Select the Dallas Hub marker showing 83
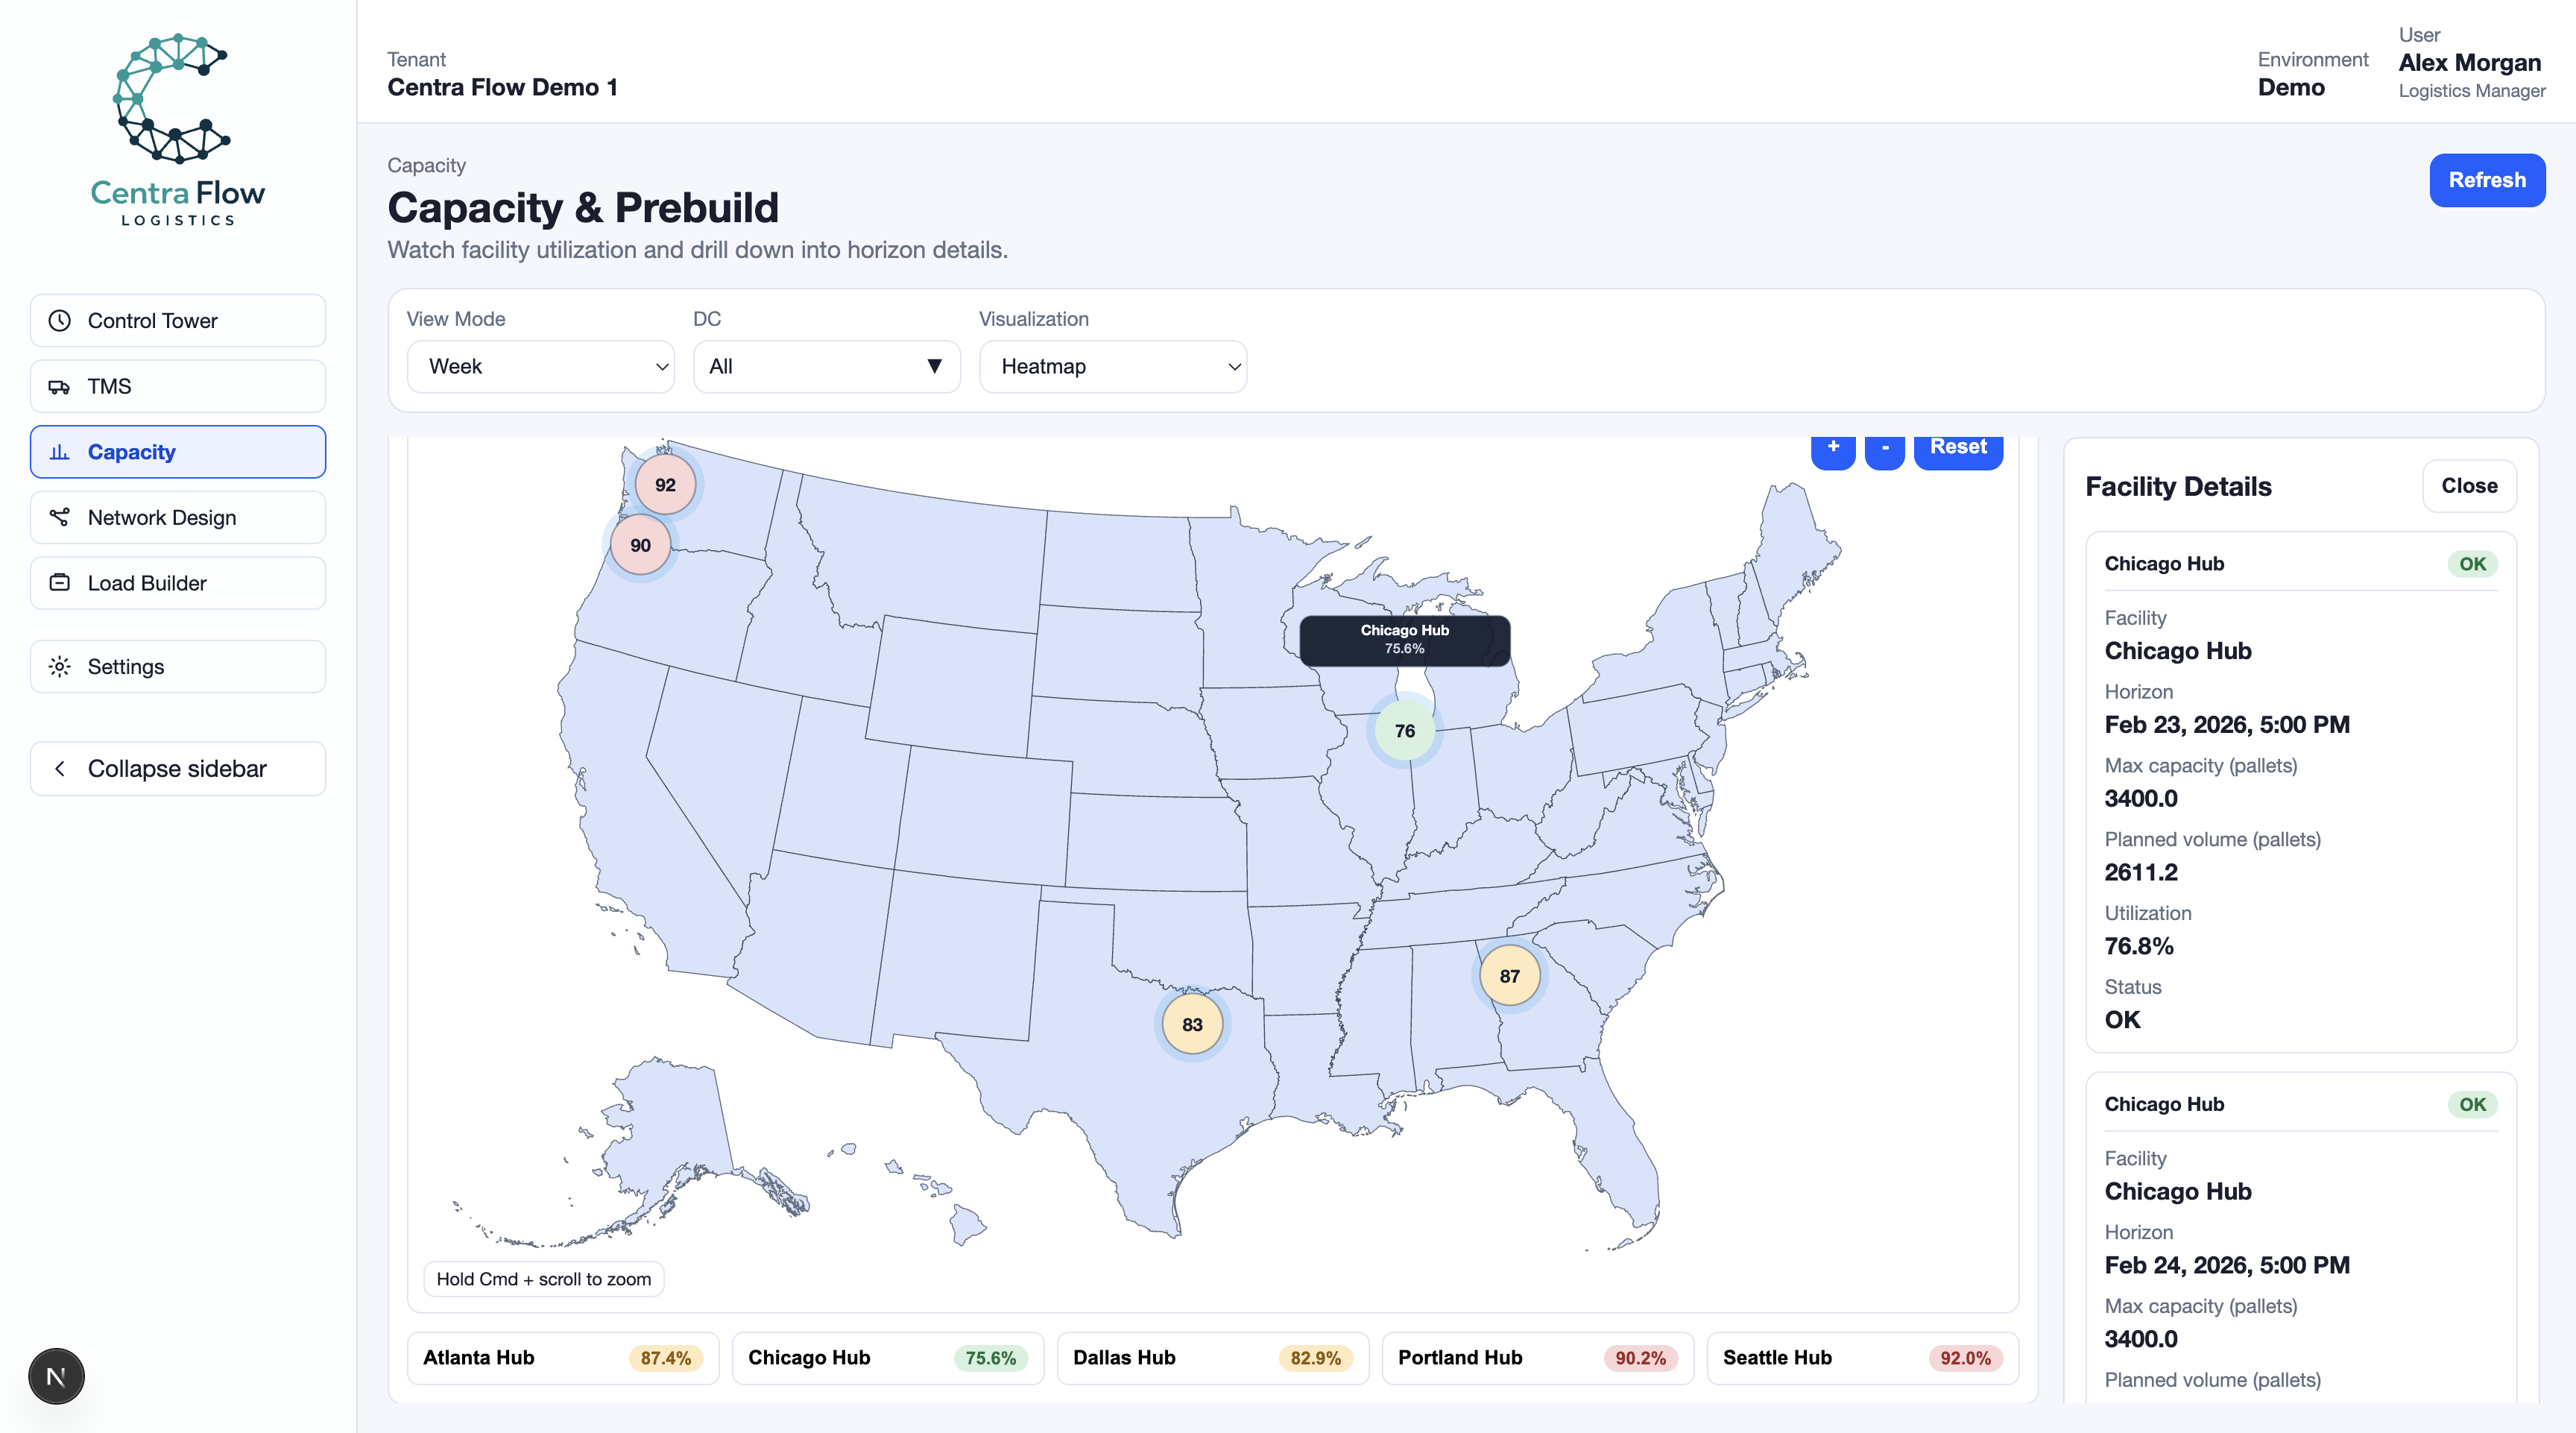2576x1433 pixels. click(1191, 1023)
